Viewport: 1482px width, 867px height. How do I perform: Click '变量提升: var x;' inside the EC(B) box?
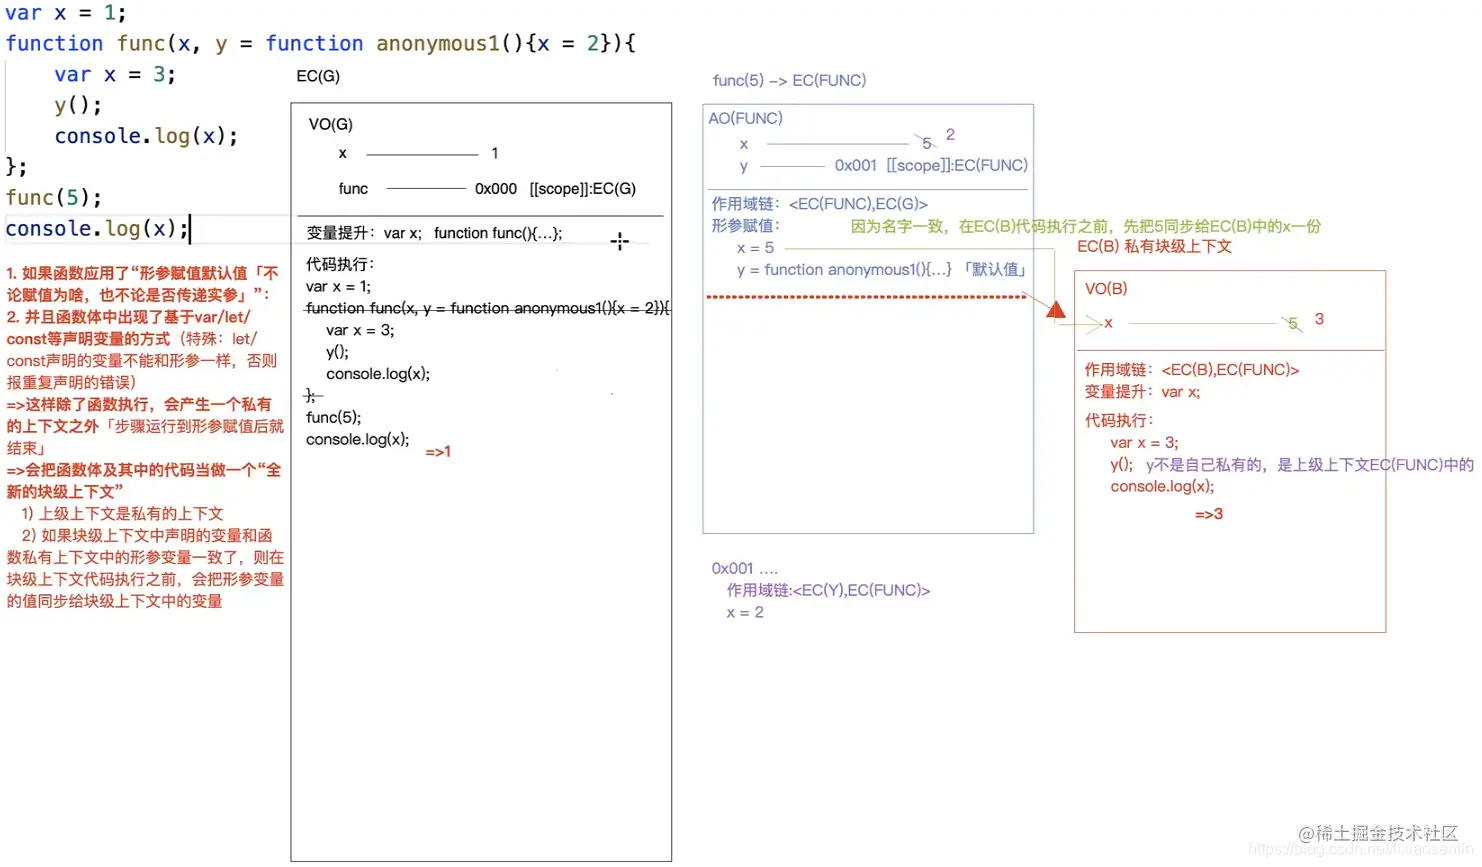pyautogui.click(x=1142, y=392)
